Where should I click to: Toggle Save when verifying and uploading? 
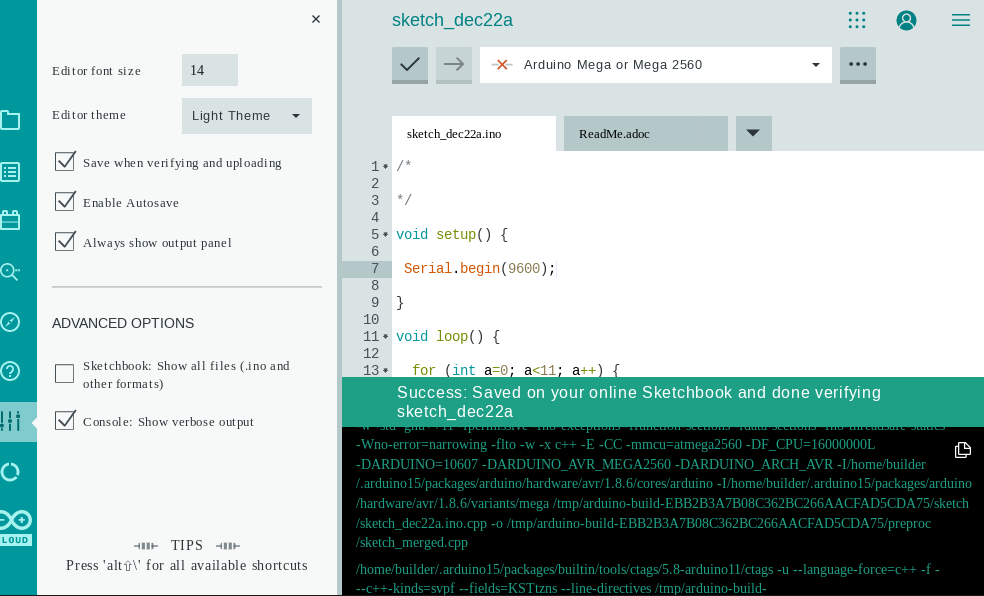point(66,161)
